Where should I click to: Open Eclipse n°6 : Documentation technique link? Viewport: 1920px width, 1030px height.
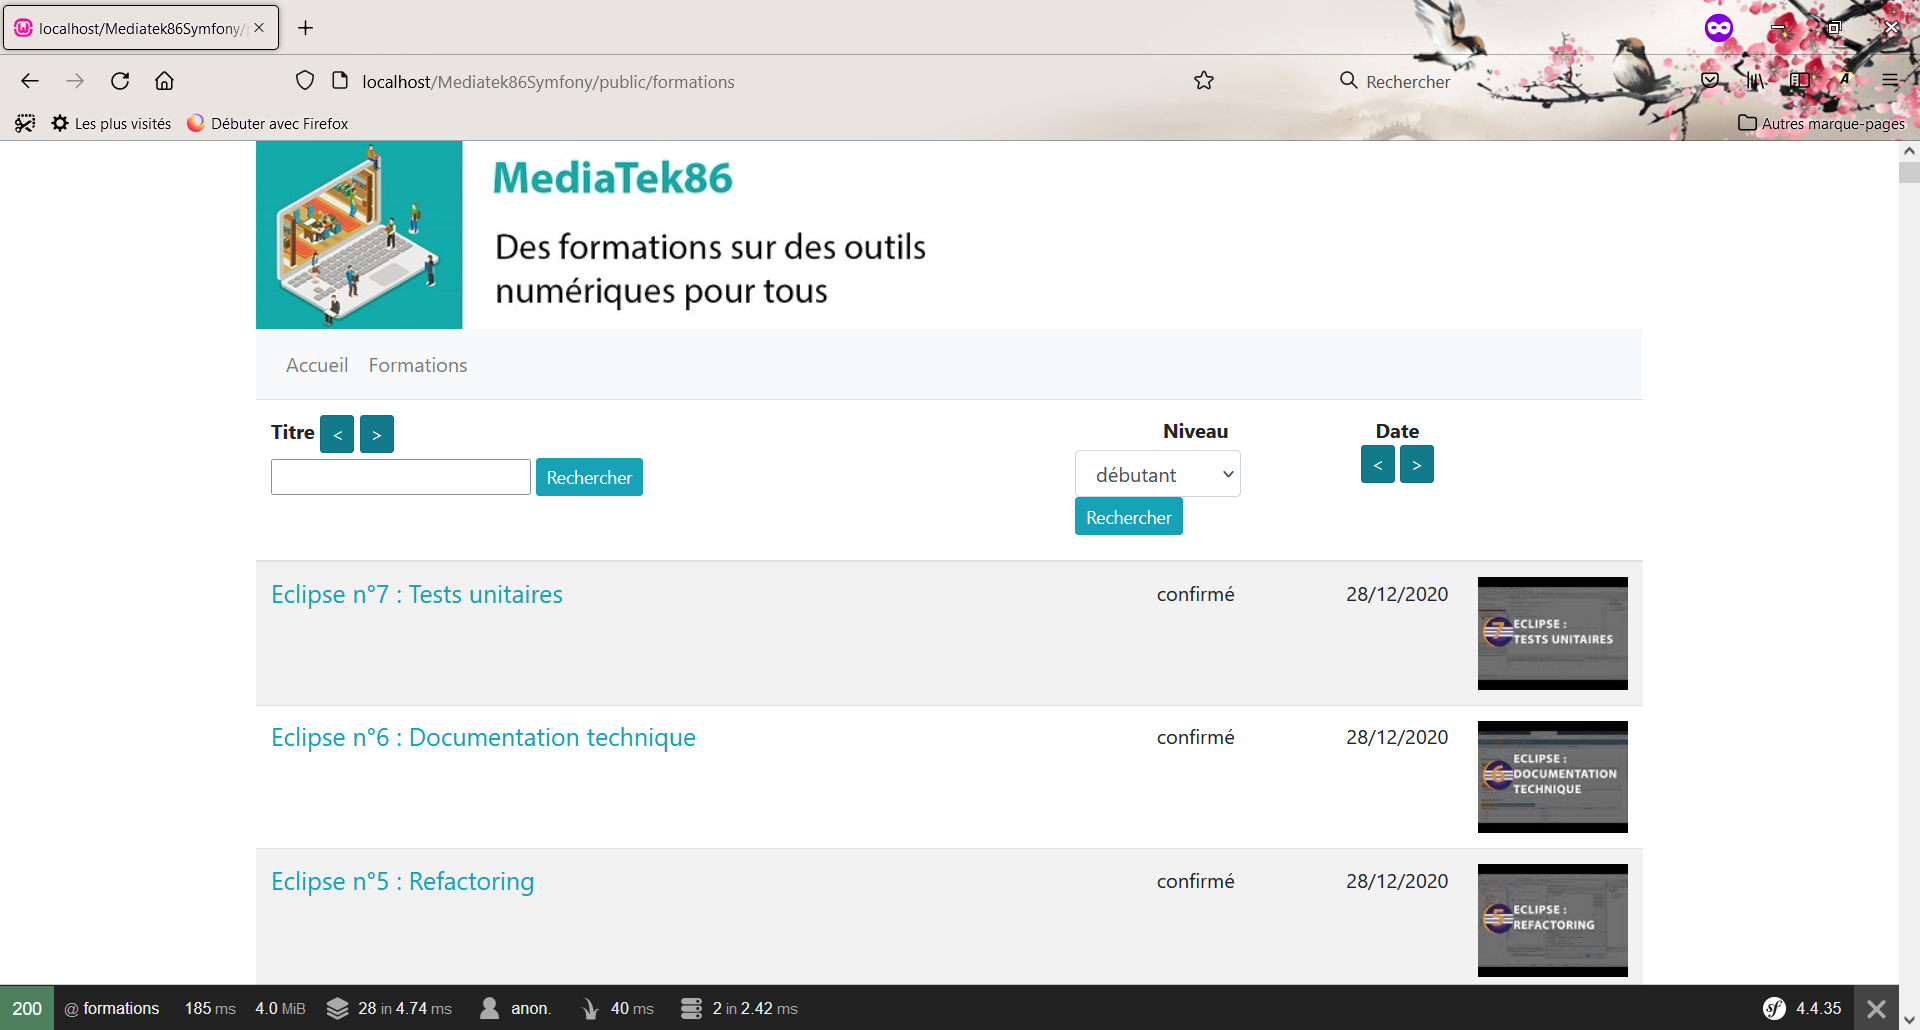click(x=483, y=737)
